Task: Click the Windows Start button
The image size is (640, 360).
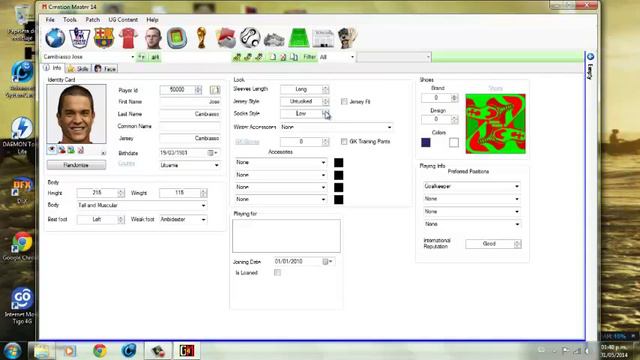Action: (x=12, y=351)
